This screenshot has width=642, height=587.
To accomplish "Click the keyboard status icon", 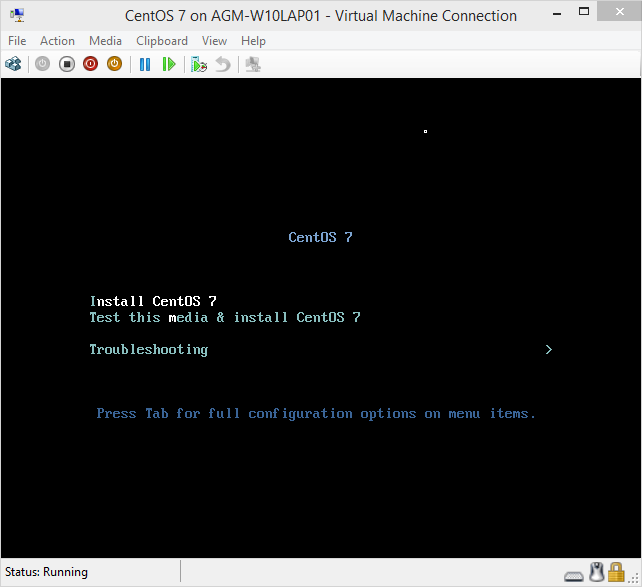I will 574,576.
